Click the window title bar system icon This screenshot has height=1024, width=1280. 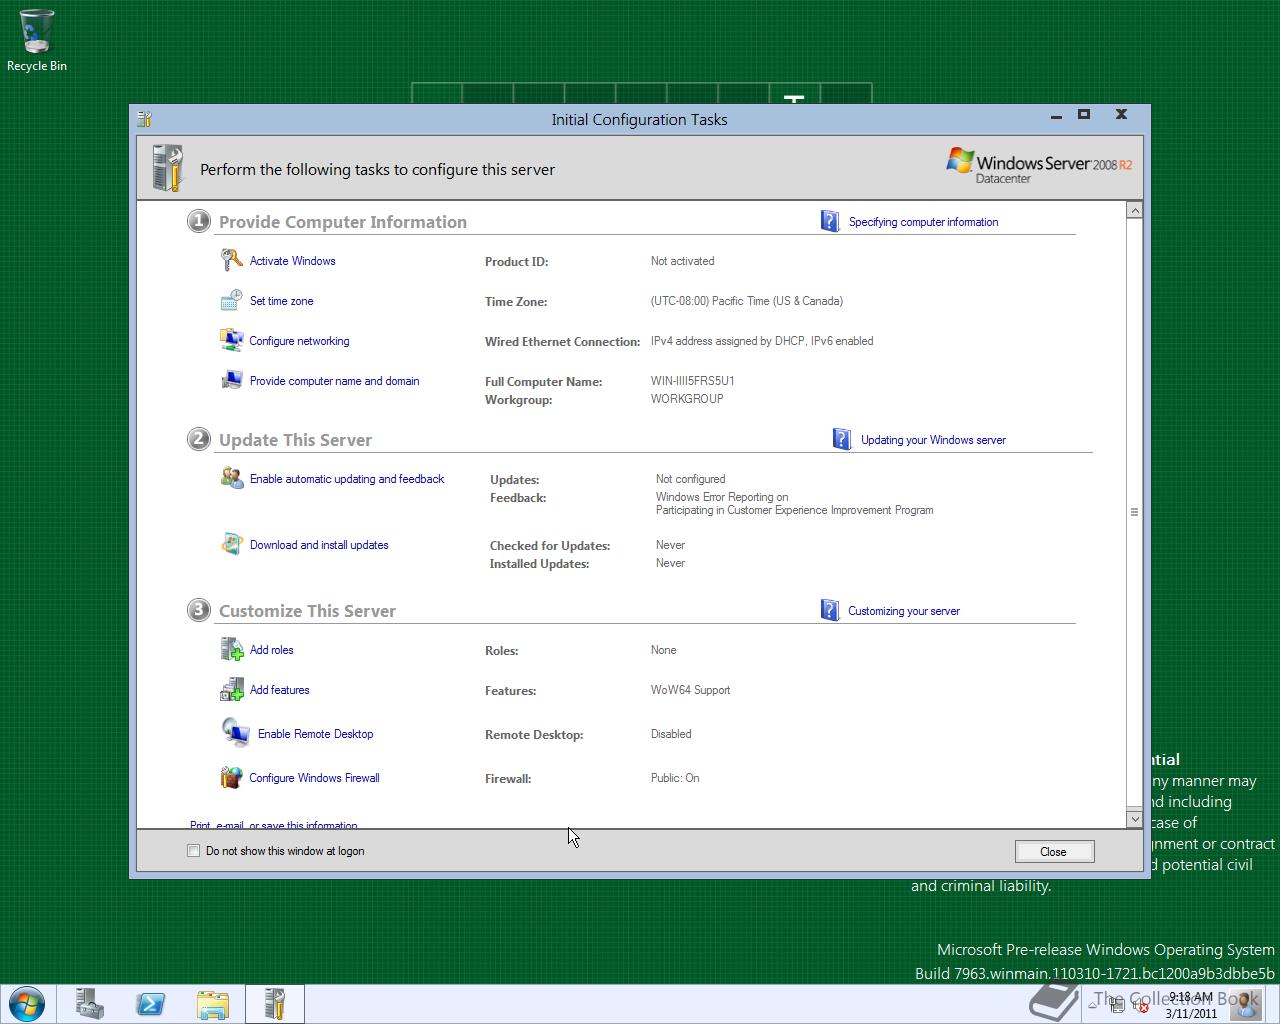[x=145, y=119]
